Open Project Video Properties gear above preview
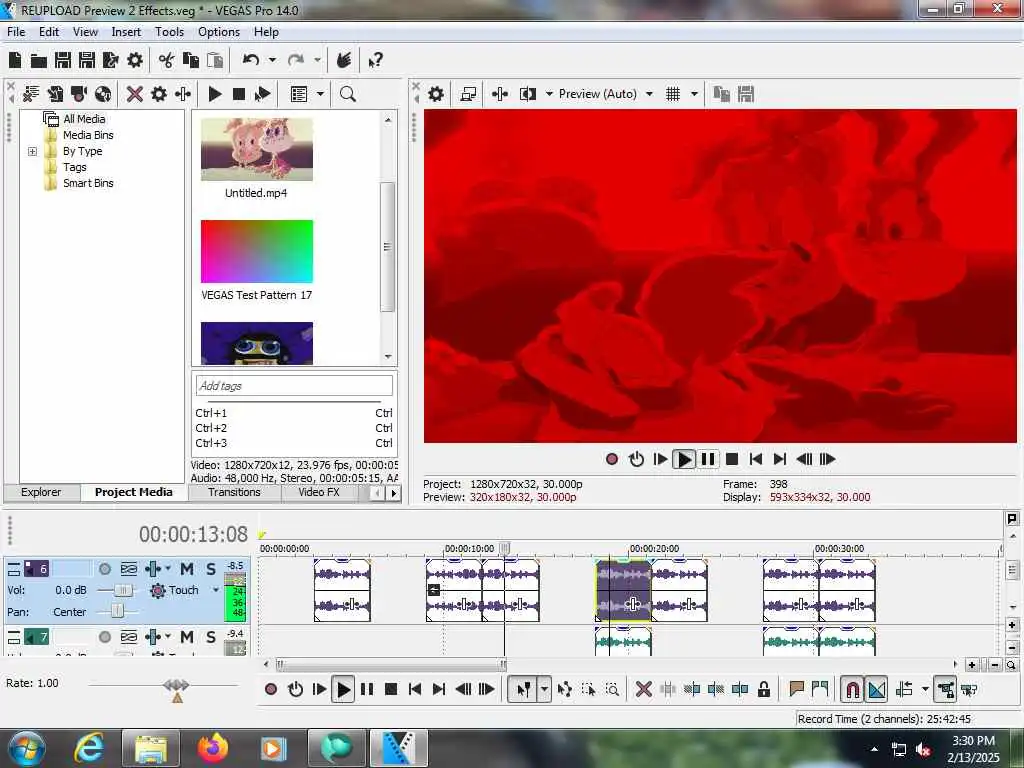The image size is (1024, 768). 436,94
